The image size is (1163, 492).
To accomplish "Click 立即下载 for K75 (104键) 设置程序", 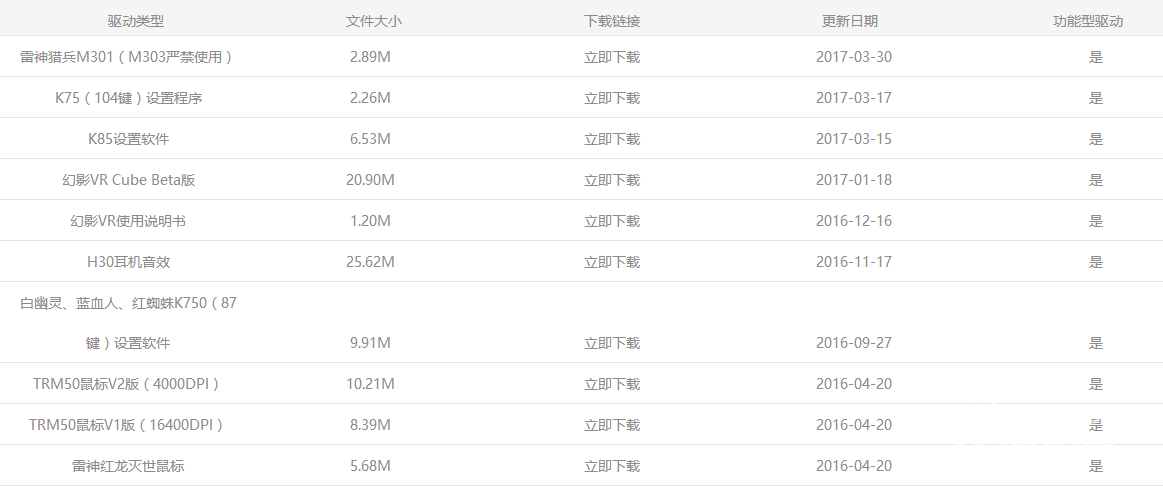I will (611, 98).
